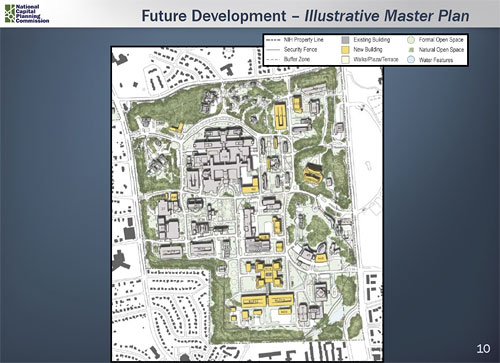The image size is (500, 363).
Task: Click the Security Fence line symbol
Action: tap(274, 50)
